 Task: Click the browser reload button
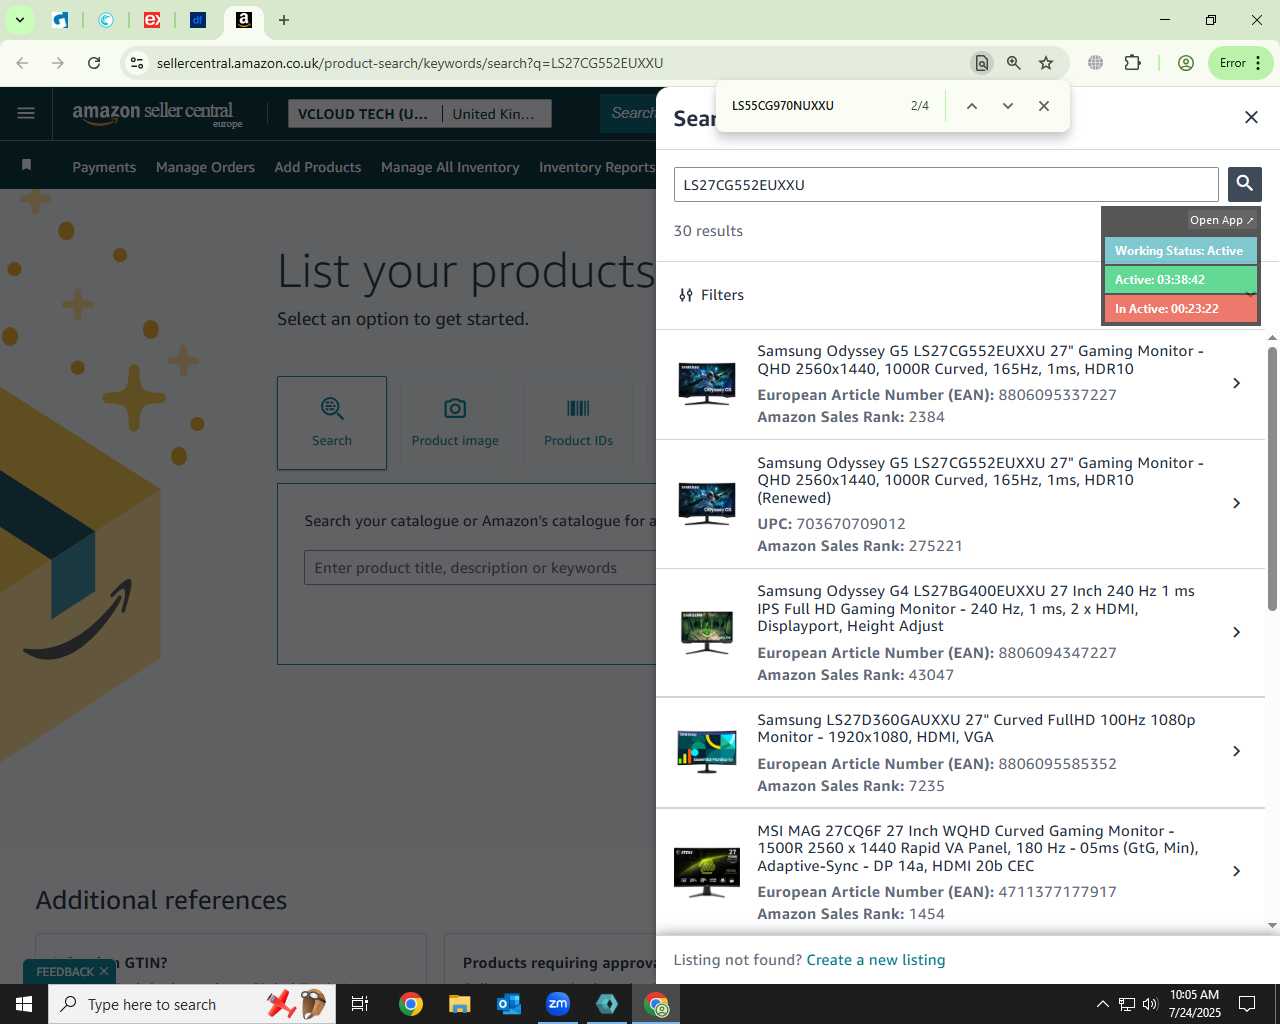pyautogui.click(x=94, y=63)
